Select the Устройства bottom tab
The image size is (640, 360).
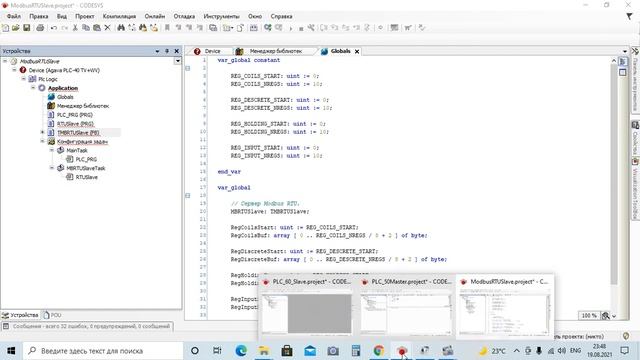point(20,315)
